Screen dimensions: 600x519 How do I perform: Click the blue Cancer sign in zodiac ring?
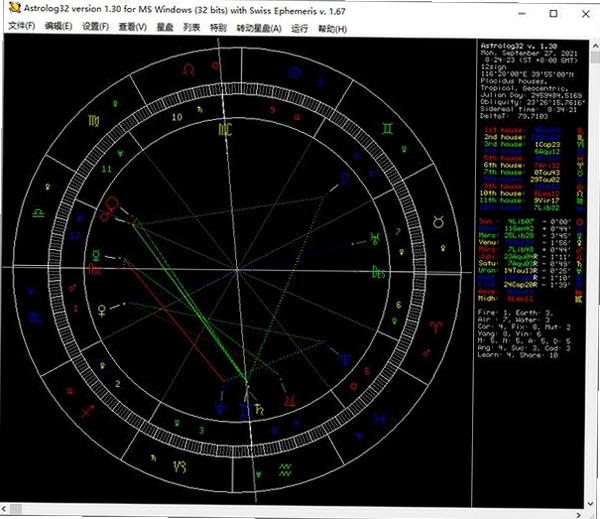295,72
